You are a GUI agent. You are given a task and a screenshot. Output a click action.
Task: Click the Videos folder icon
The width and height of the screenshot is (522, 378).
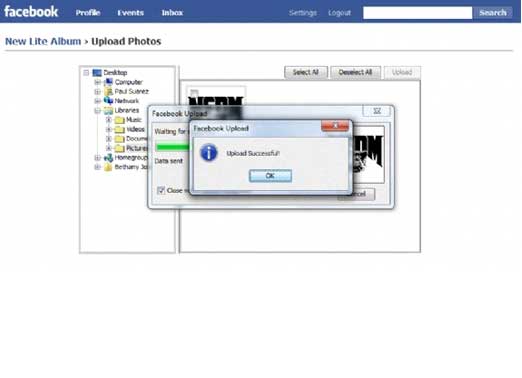click(120, 129)
